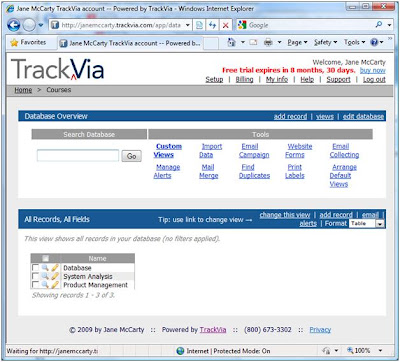Click the printer icon in command bar
400x362 pixels.
point(268,42)
